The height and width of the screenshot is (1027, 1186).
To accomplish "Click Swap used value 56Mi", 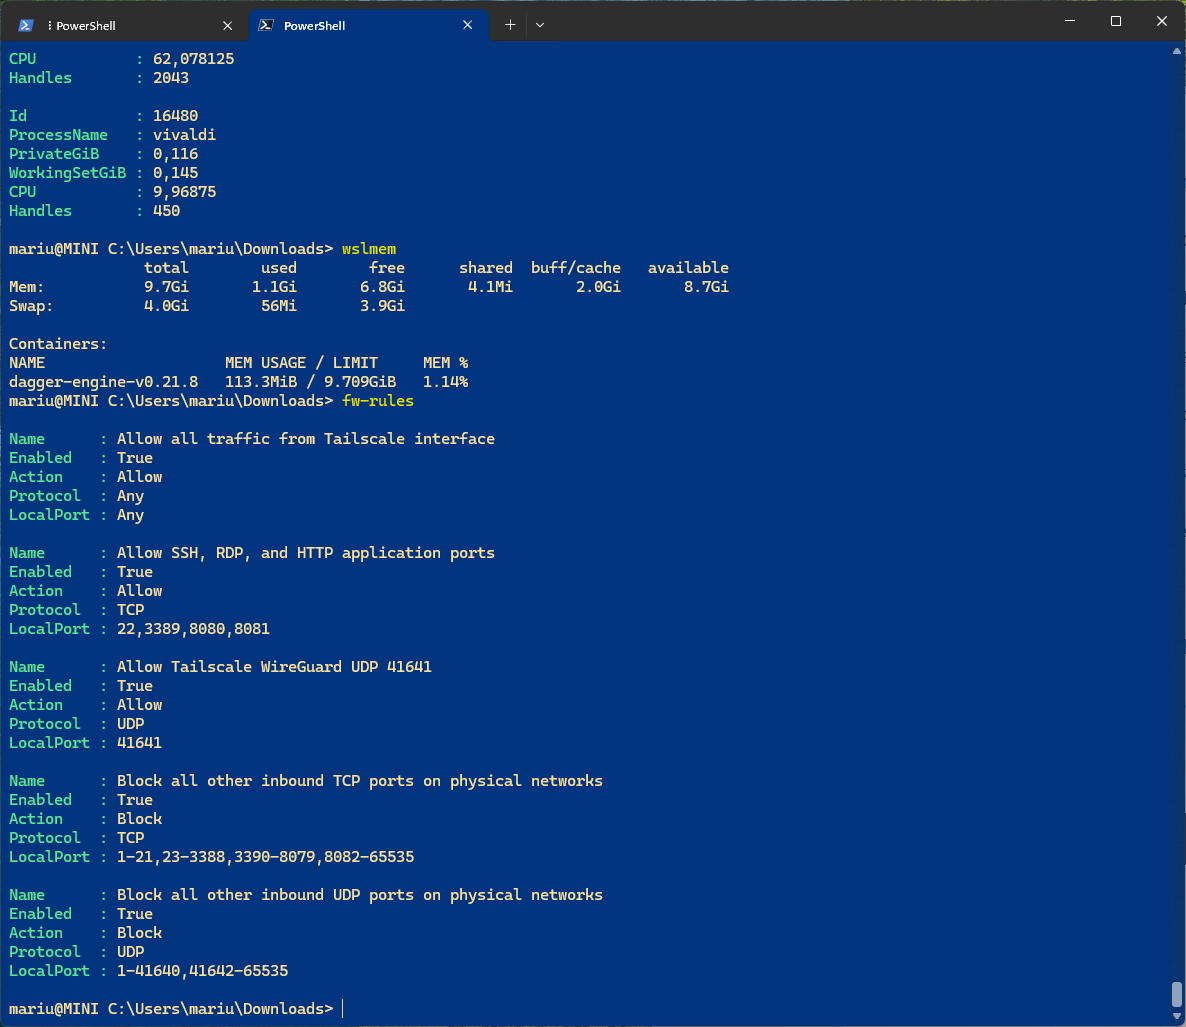I will click(x=279, y=306).
